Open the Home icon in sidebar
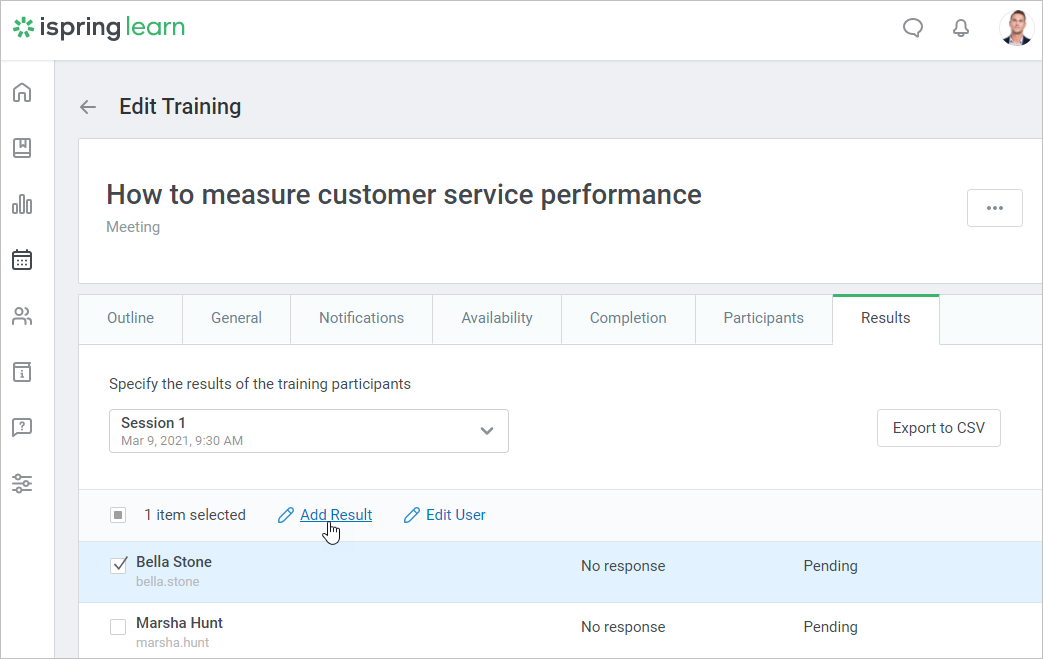Viewport: 1043px width, 659px height. [x=22, y=93]
